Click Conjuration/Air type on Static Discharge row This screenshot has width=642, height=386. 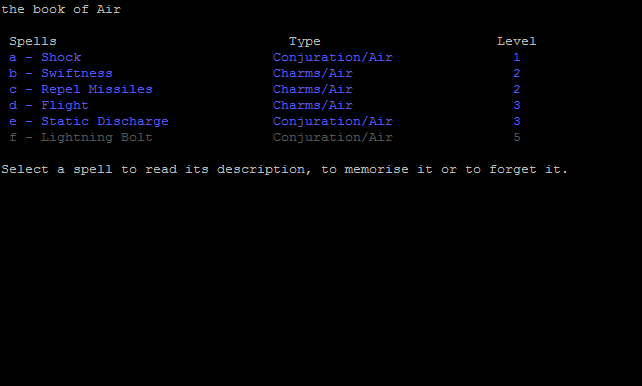[x=332, y=121]
